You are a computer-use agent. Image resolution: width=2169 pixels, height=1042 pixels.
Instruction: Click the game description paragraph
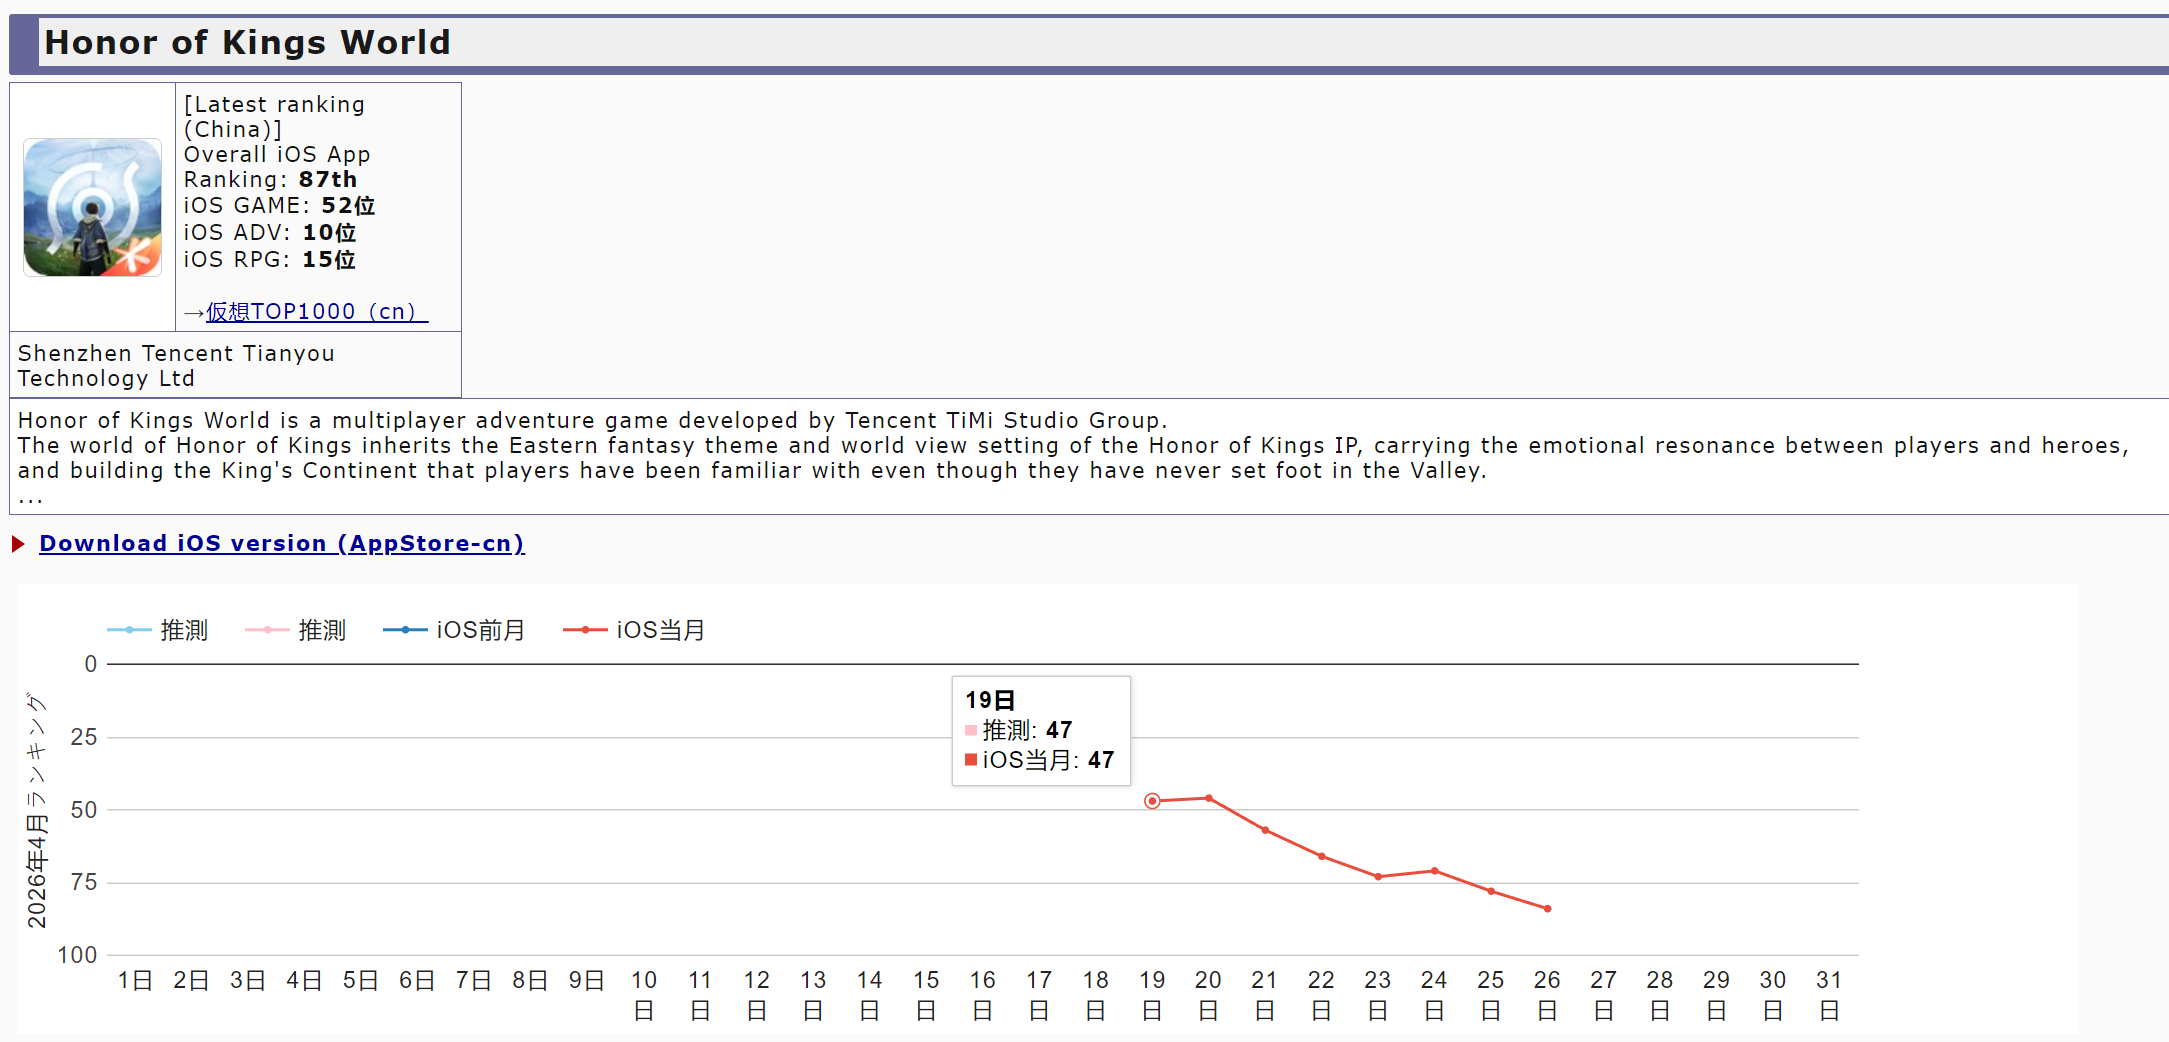pos(1073,456)
